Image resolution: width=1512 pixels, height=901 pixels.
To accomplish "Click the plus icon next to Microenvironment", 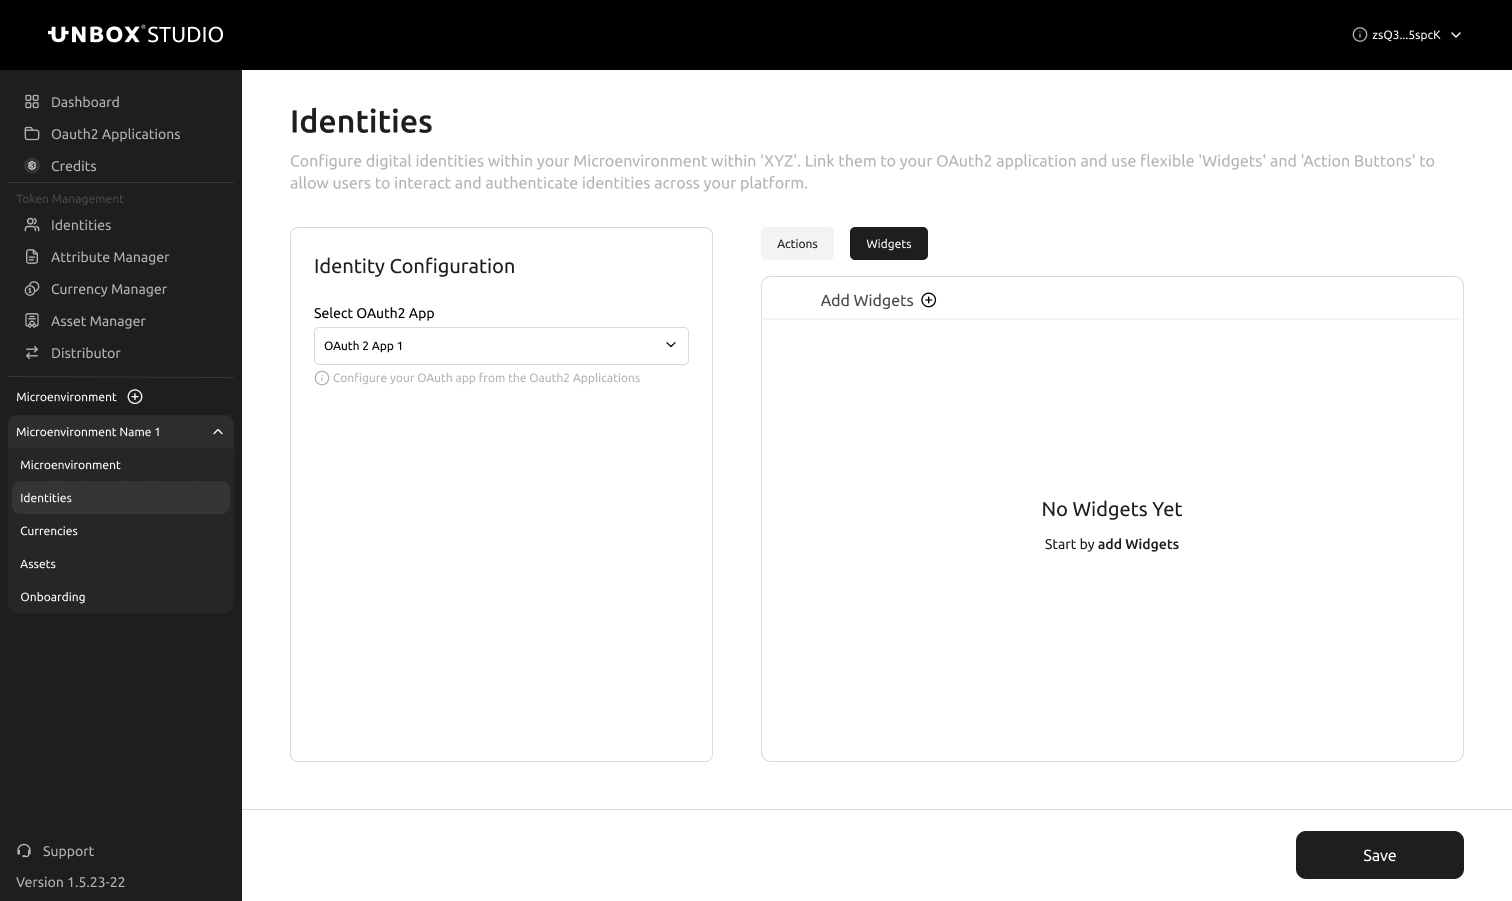I will [x=135, y=397].
